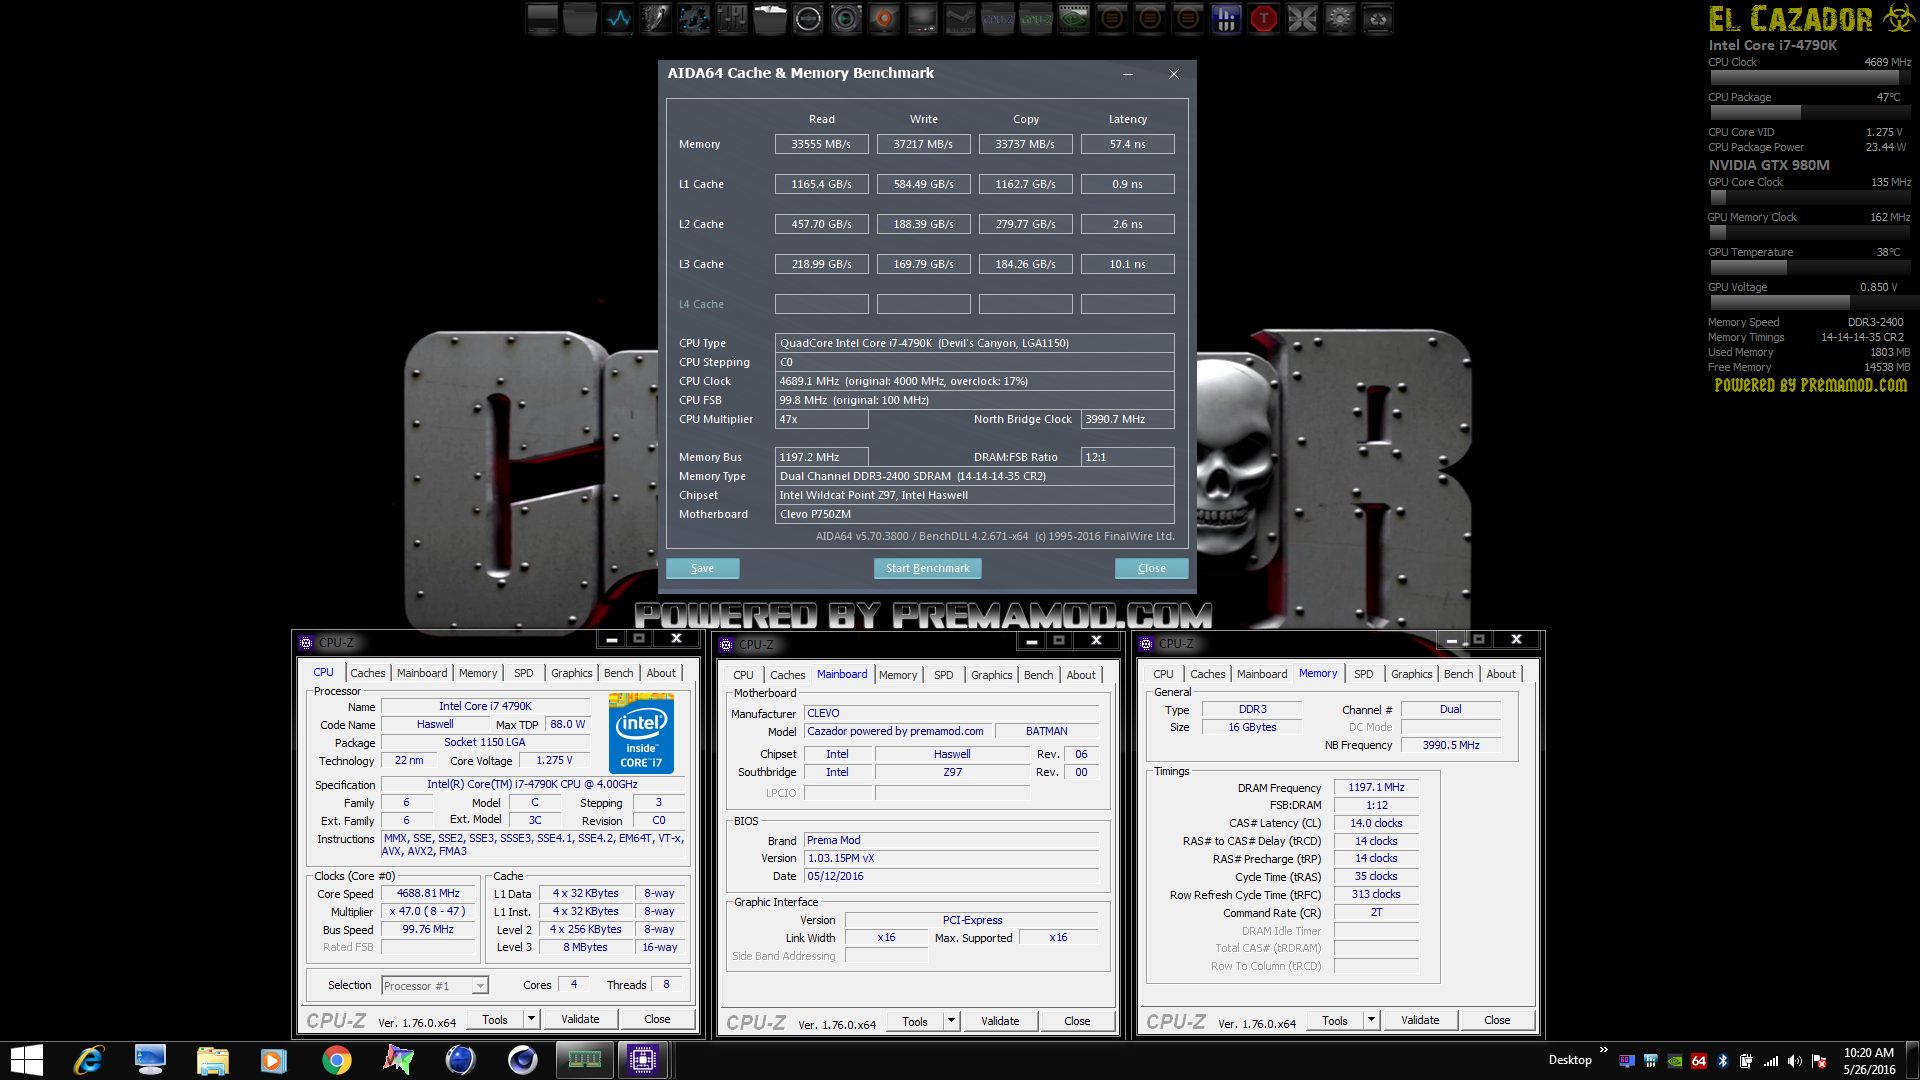Launch Windows Media Player from the taskbar

(273, 1060)
